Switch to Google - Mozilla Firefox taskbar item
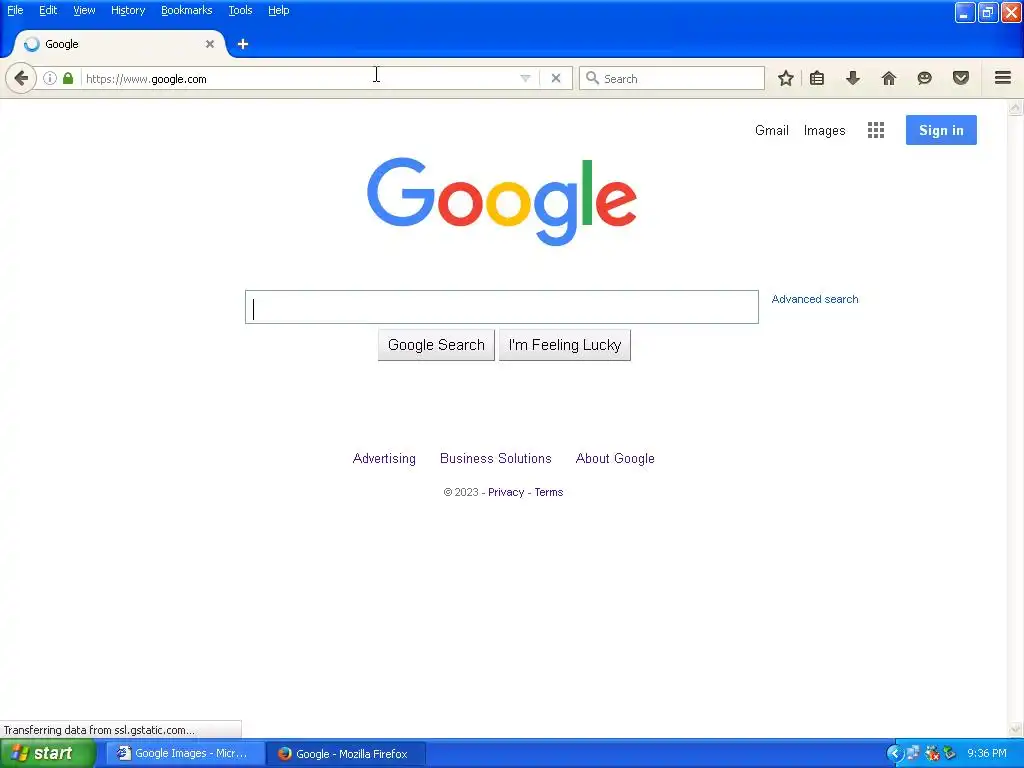The height and width of the screenshot is (768, 1024). [346, 754]
